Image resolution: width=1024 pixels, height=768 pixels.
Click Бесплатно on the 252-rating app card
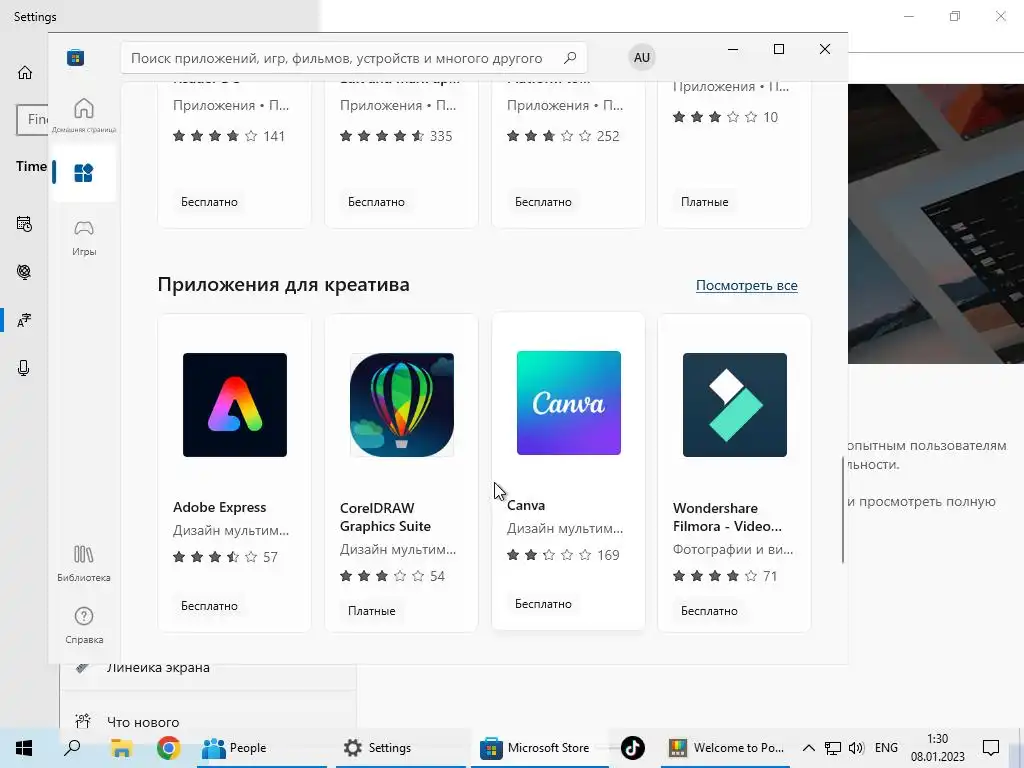(x=543, y=202)
